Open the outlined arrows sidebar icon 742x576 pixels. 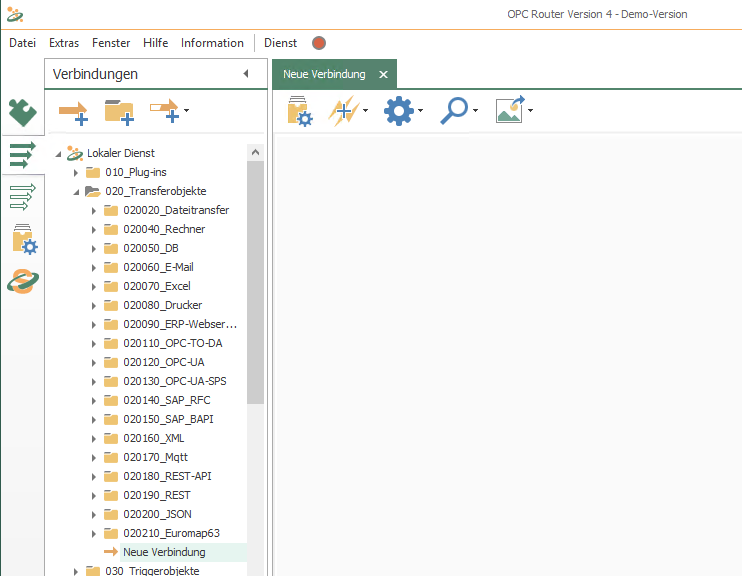coord(22,196)
